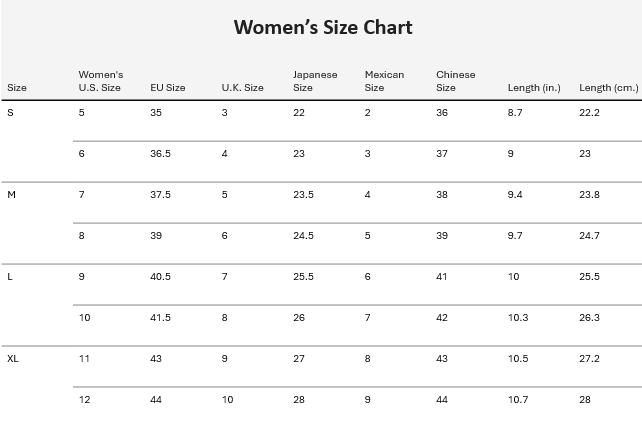Viewport: 642px width, 422px height.
Task: Click the Mexican Size column header
Action: point(384,81)
